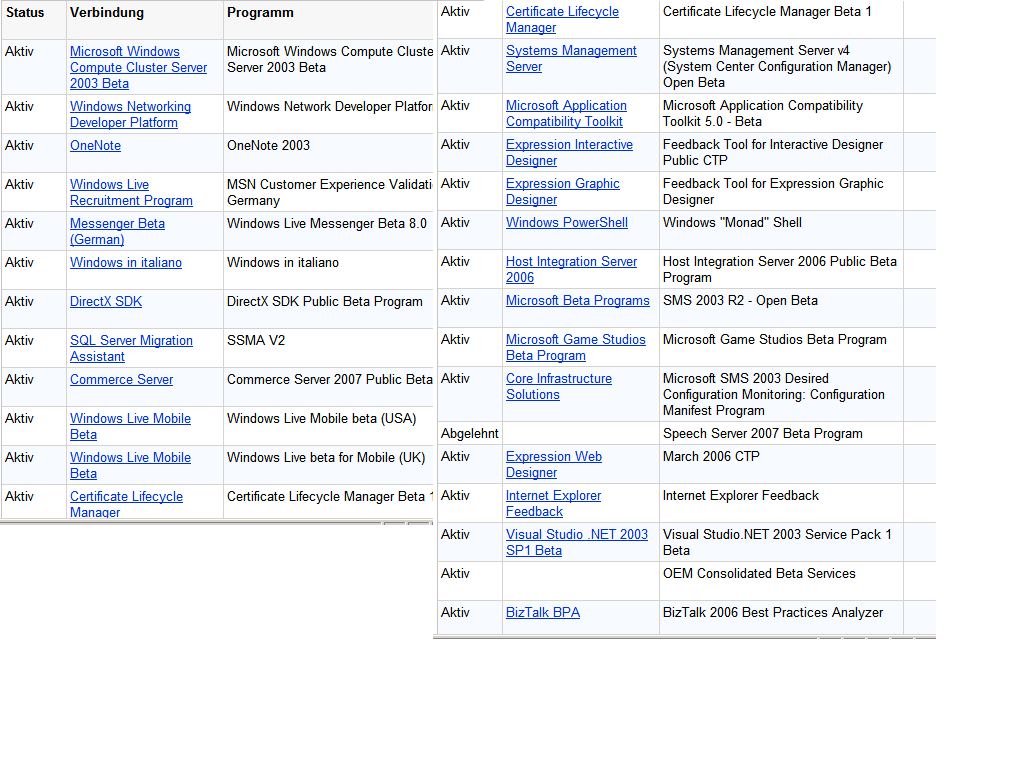
Task: Click the Commerce Server link
Action: point(121,379)
